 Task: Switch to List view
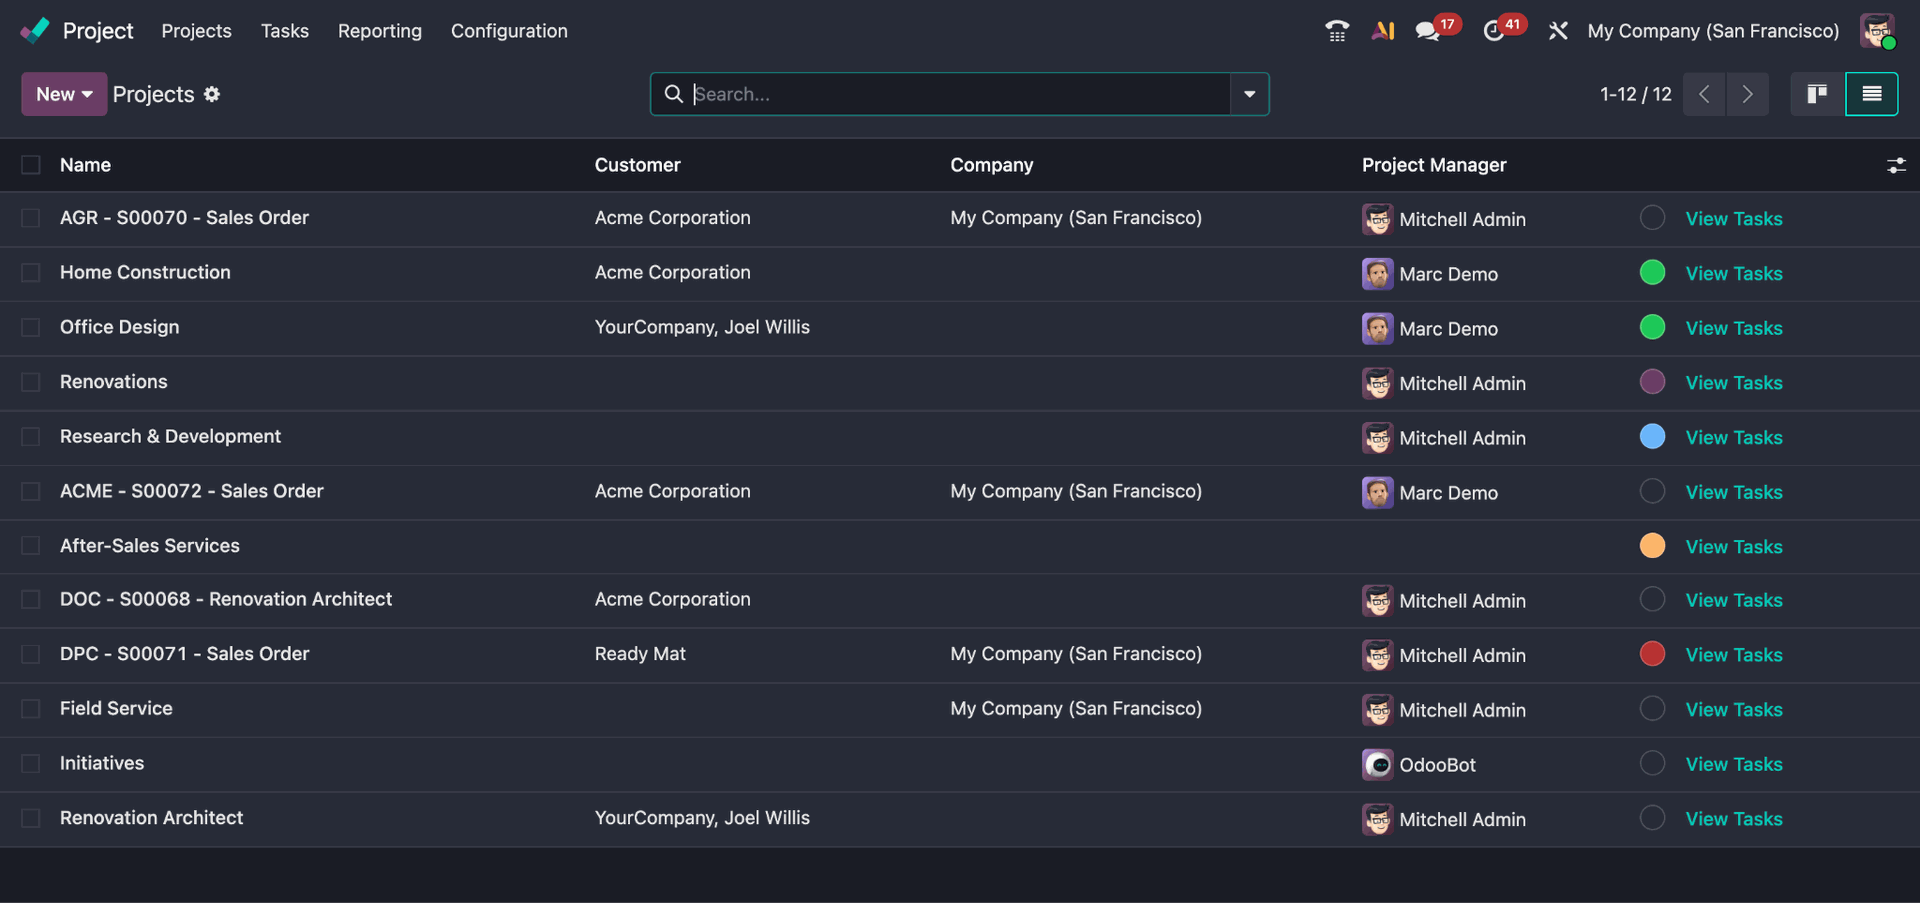pos(1872,94)
